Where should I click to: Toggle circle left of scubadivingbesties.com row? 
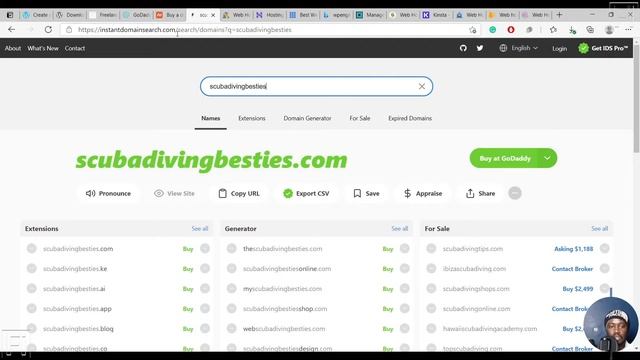click(31, 249)
